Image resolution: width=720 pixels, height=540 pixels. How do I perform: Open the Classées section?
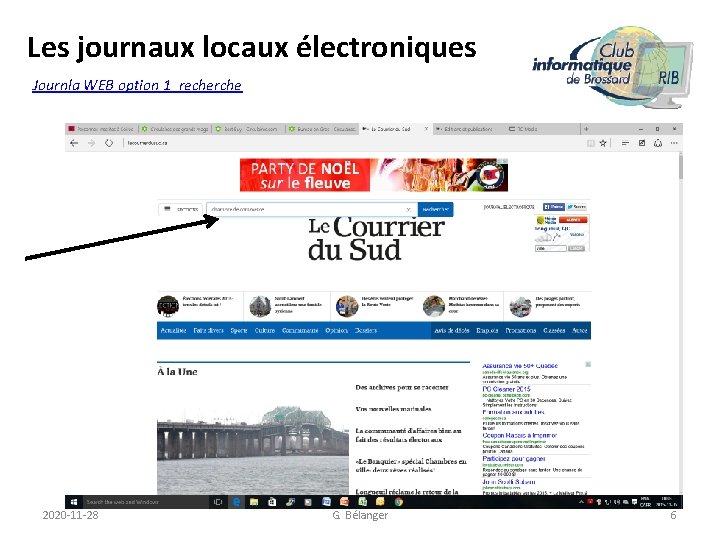click(554, 331)
